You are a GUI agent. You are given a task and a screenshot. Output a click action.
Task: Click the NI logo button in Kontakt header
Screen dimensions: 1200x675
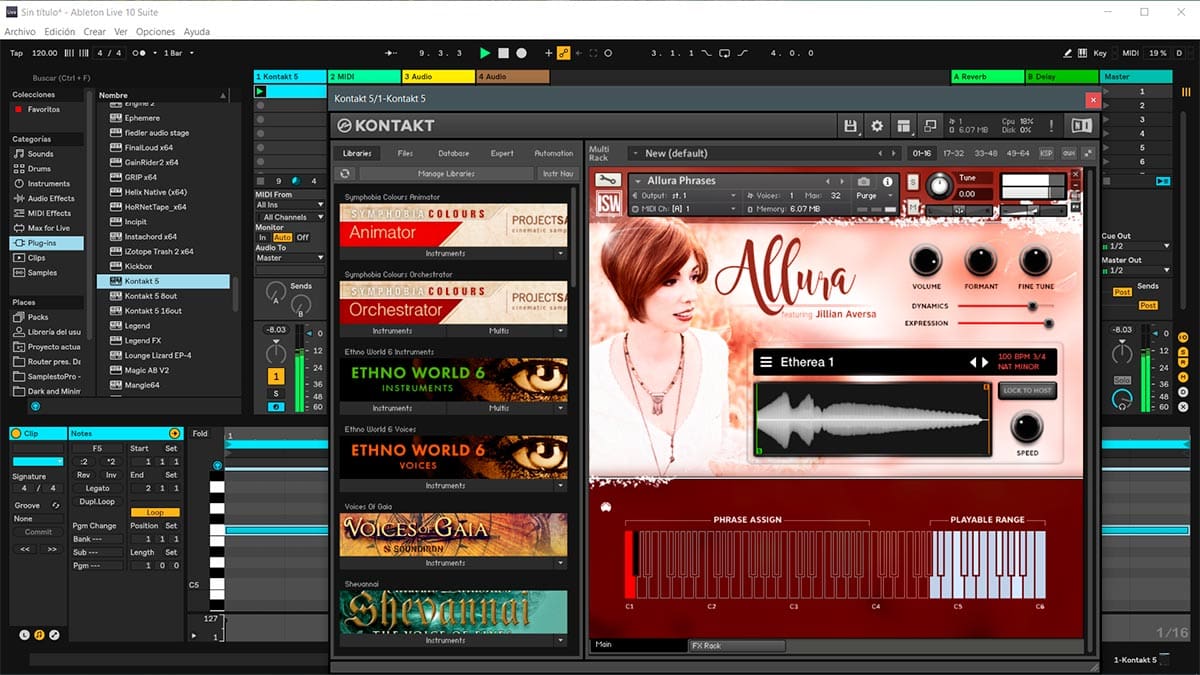(x=1081, y=126)
